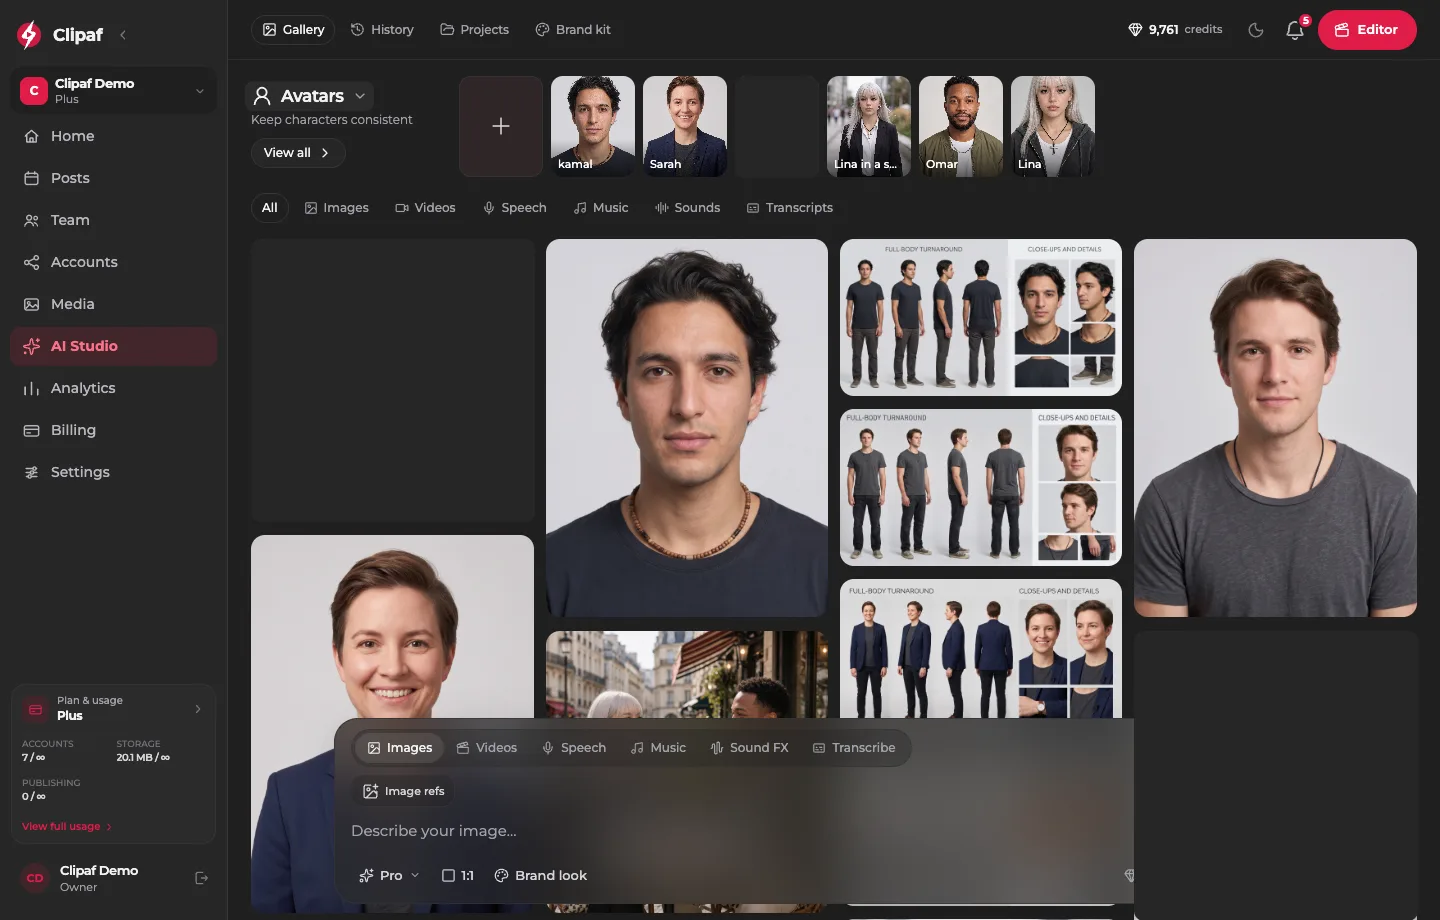
Task: Select Images mode in the generator
Action: (400, 748)
